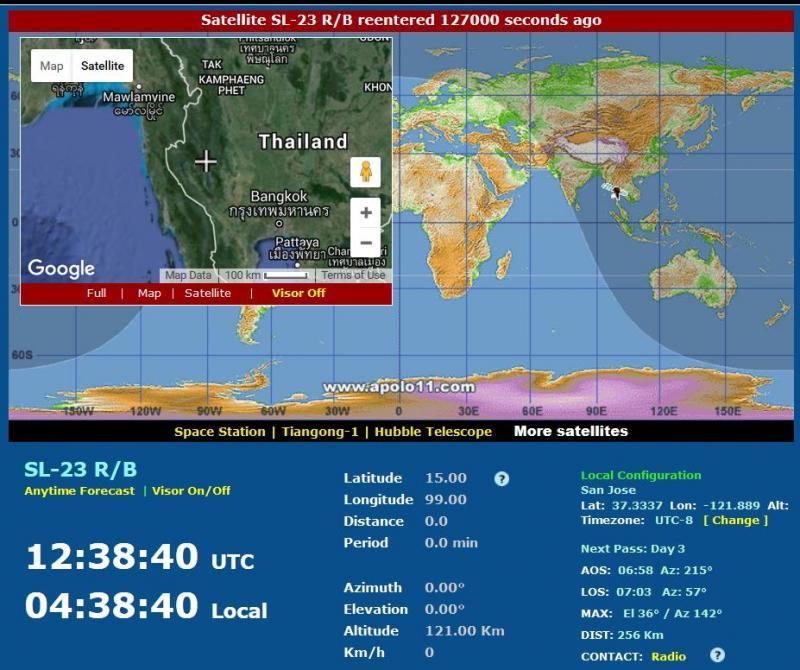Click Map Data link on map

[x=188, y=275]
